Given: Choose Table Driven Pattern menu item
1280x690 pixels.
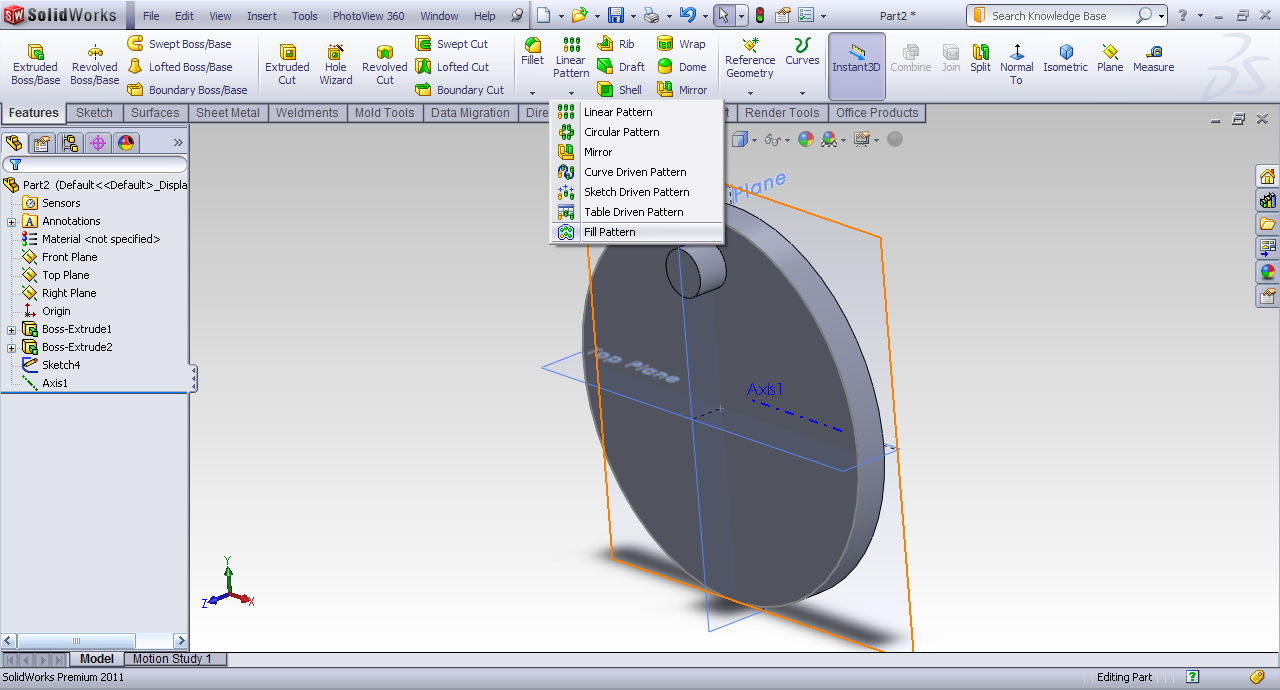Looking at the screenshot, I should (638, 212).
